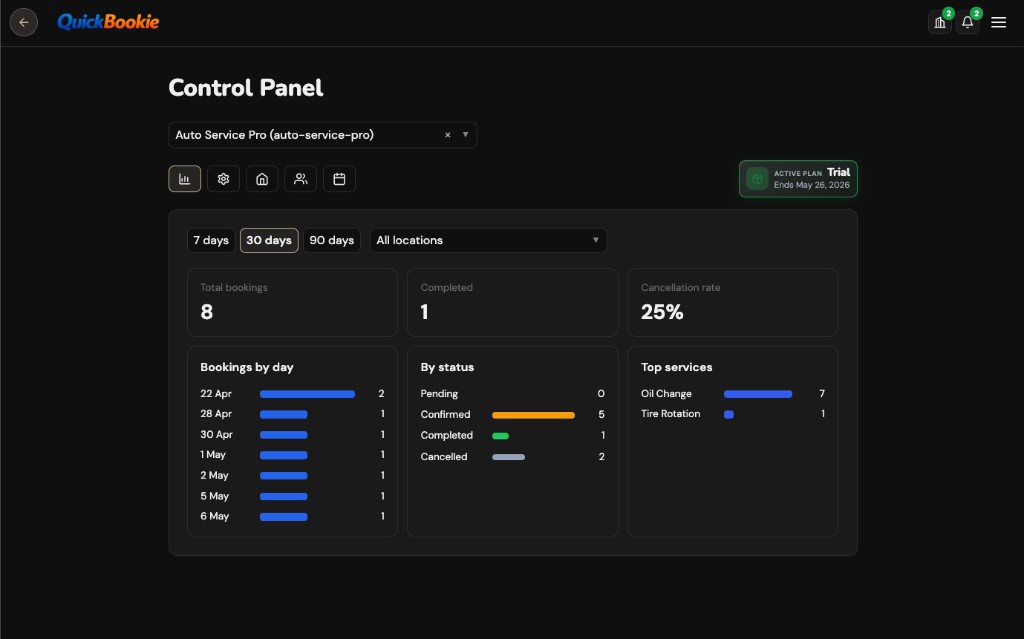Click the 'Control Panel' page title
This screenshot has width=1024, height=639.
click(x=246, y=88)
